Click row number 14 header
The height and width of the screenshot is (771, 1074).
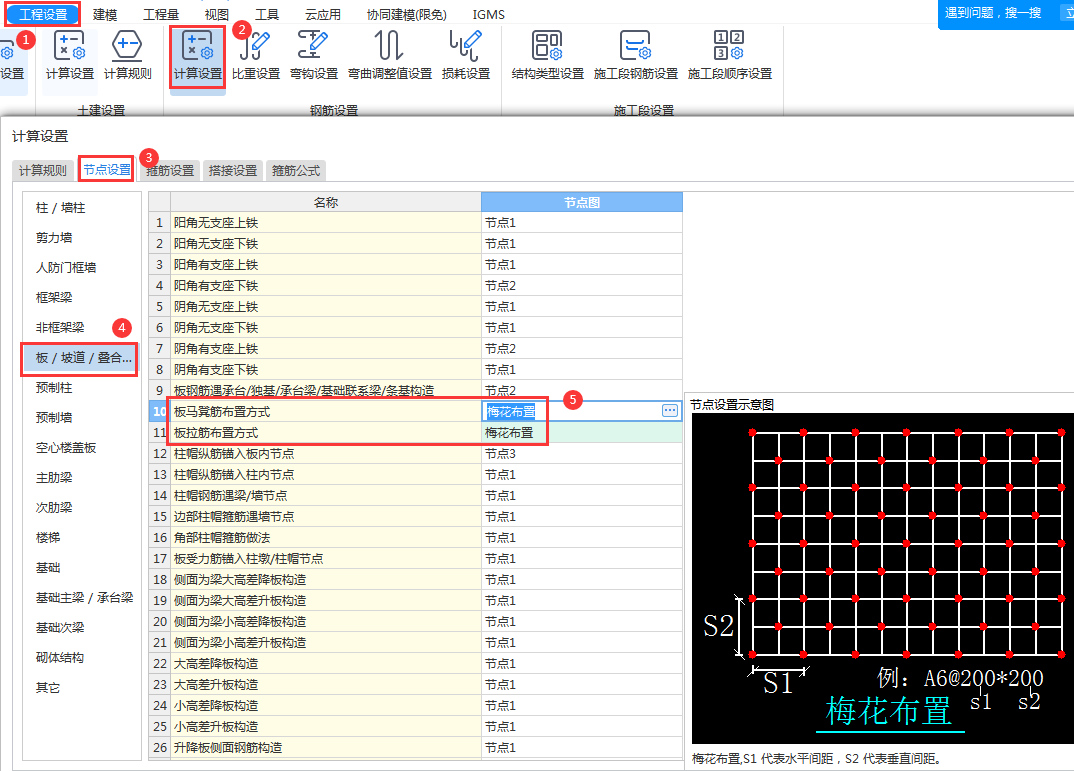click(x=160, y=496)
